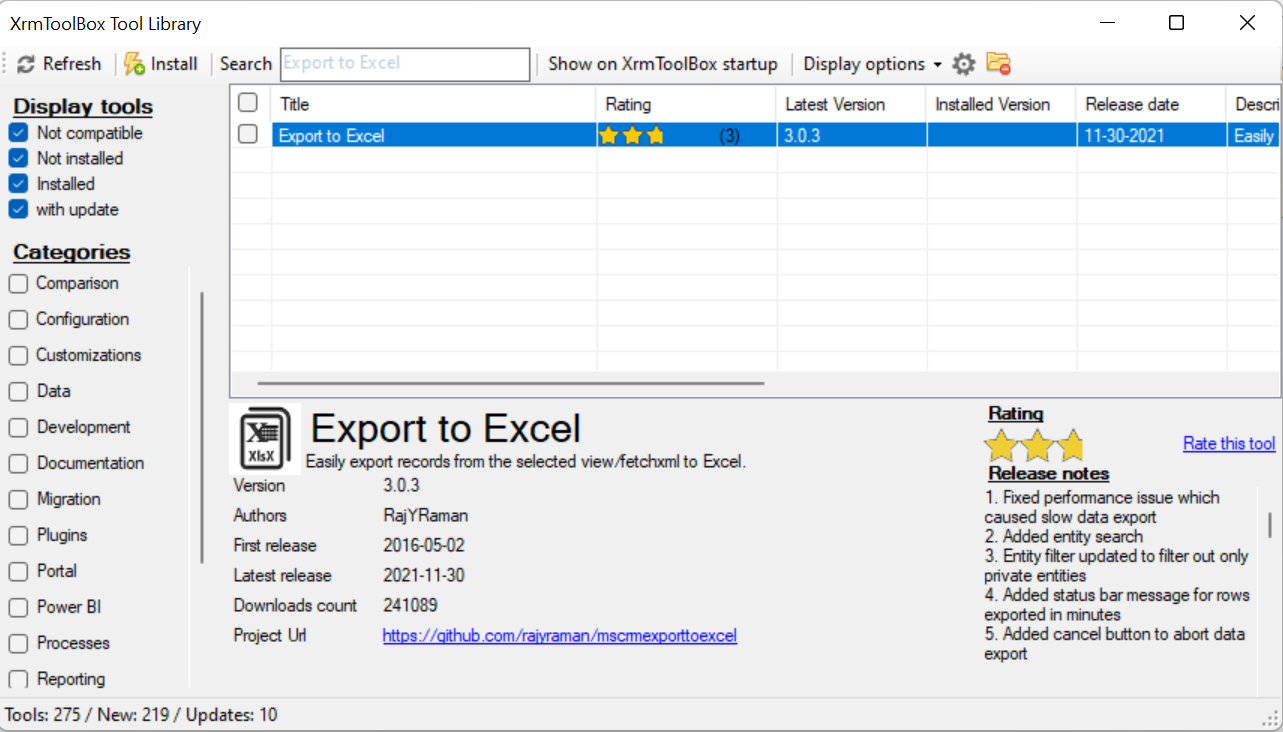Tick the checkbox on the Export to Excel row
This screenshot has width=1283, height=732.
pos(247,134)
